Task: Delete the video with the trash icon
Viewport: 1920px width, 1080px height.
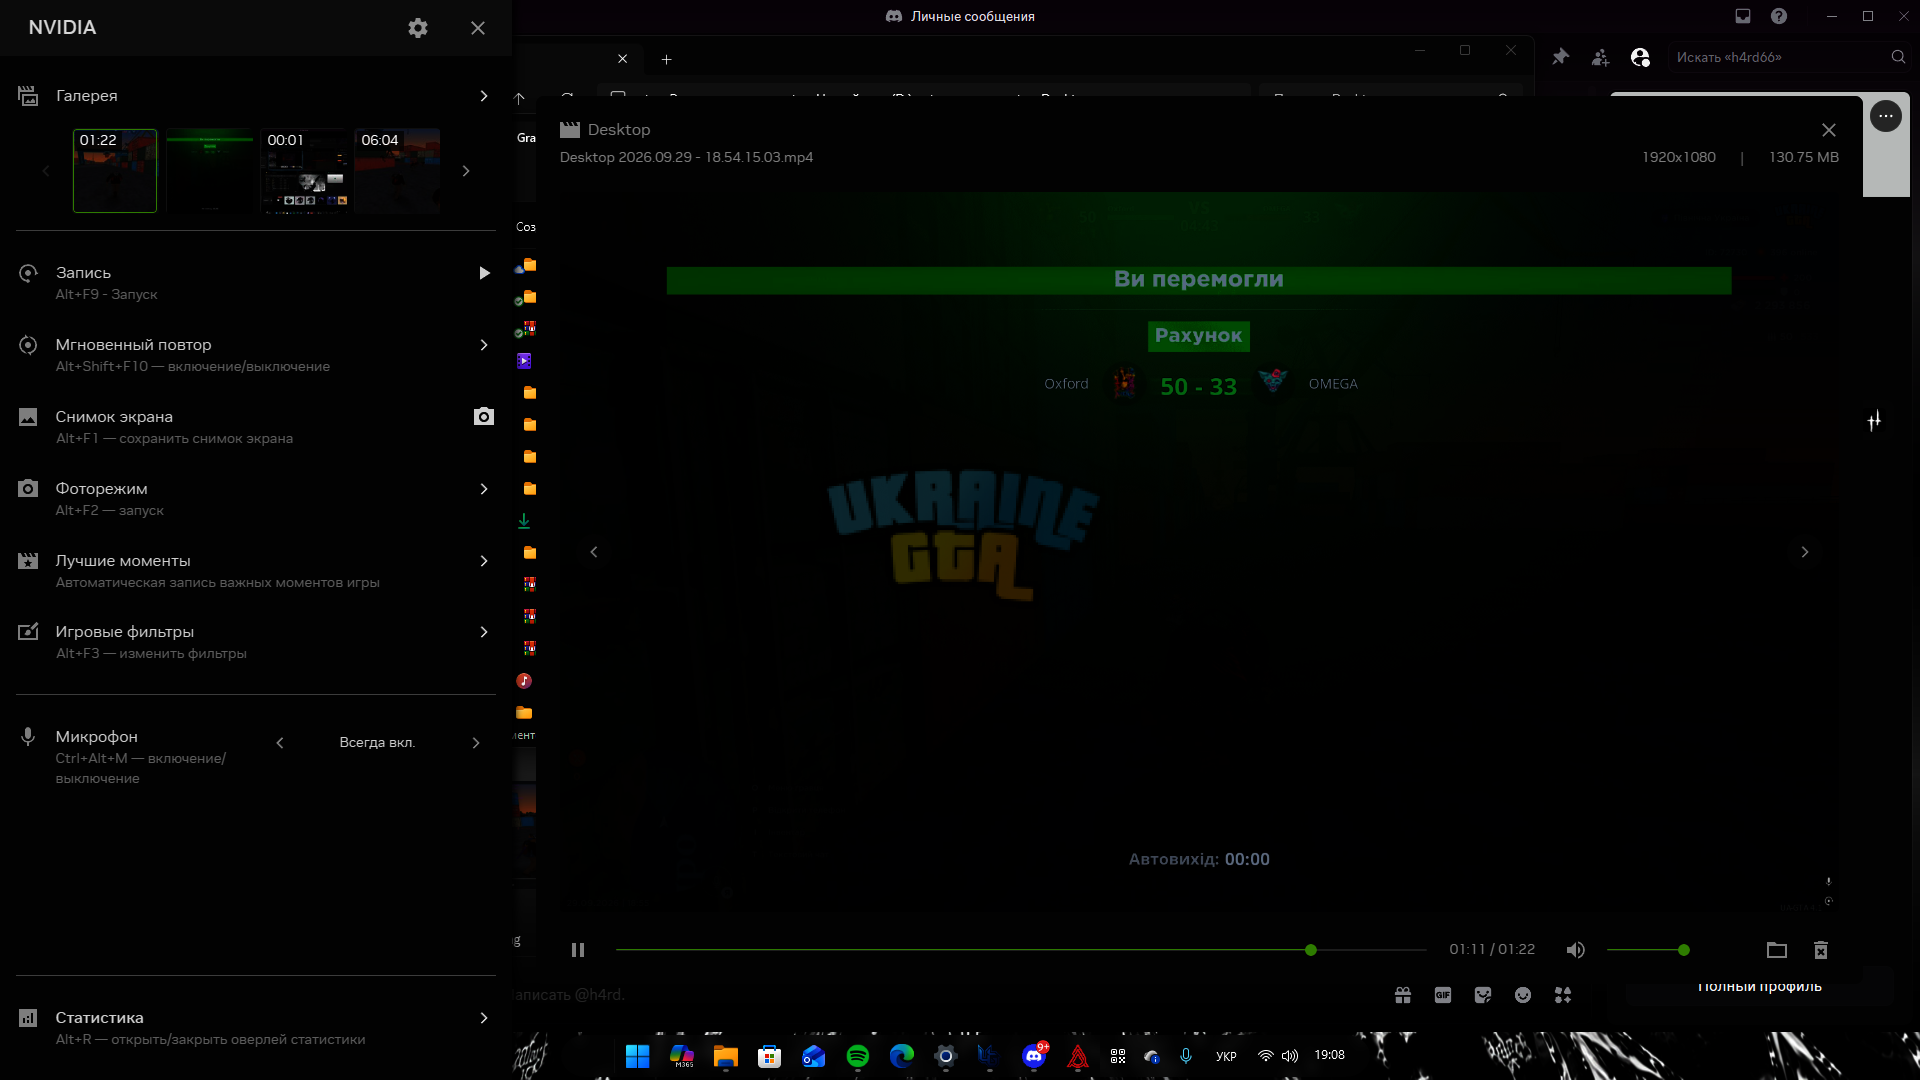Action: [x=1821, y=950]
